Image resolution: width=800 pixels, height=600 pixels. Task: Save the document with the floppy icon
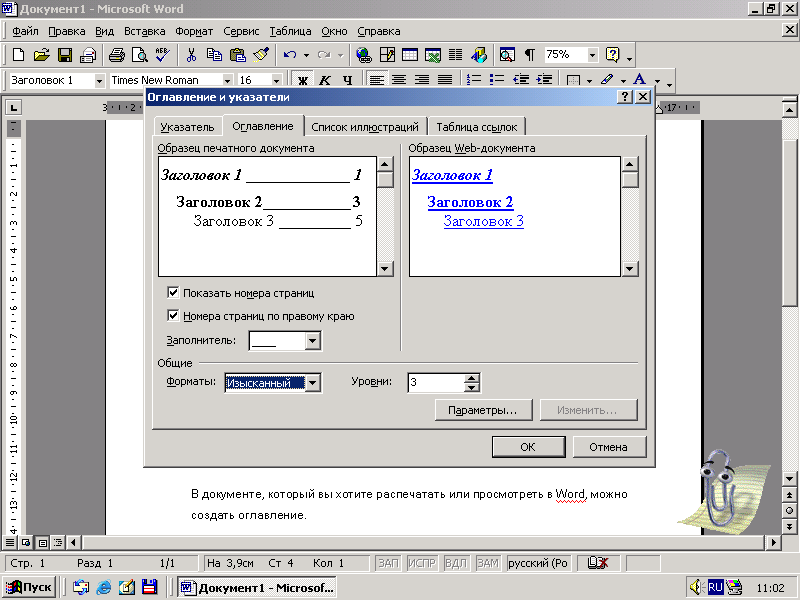click(x=65, y=55)
